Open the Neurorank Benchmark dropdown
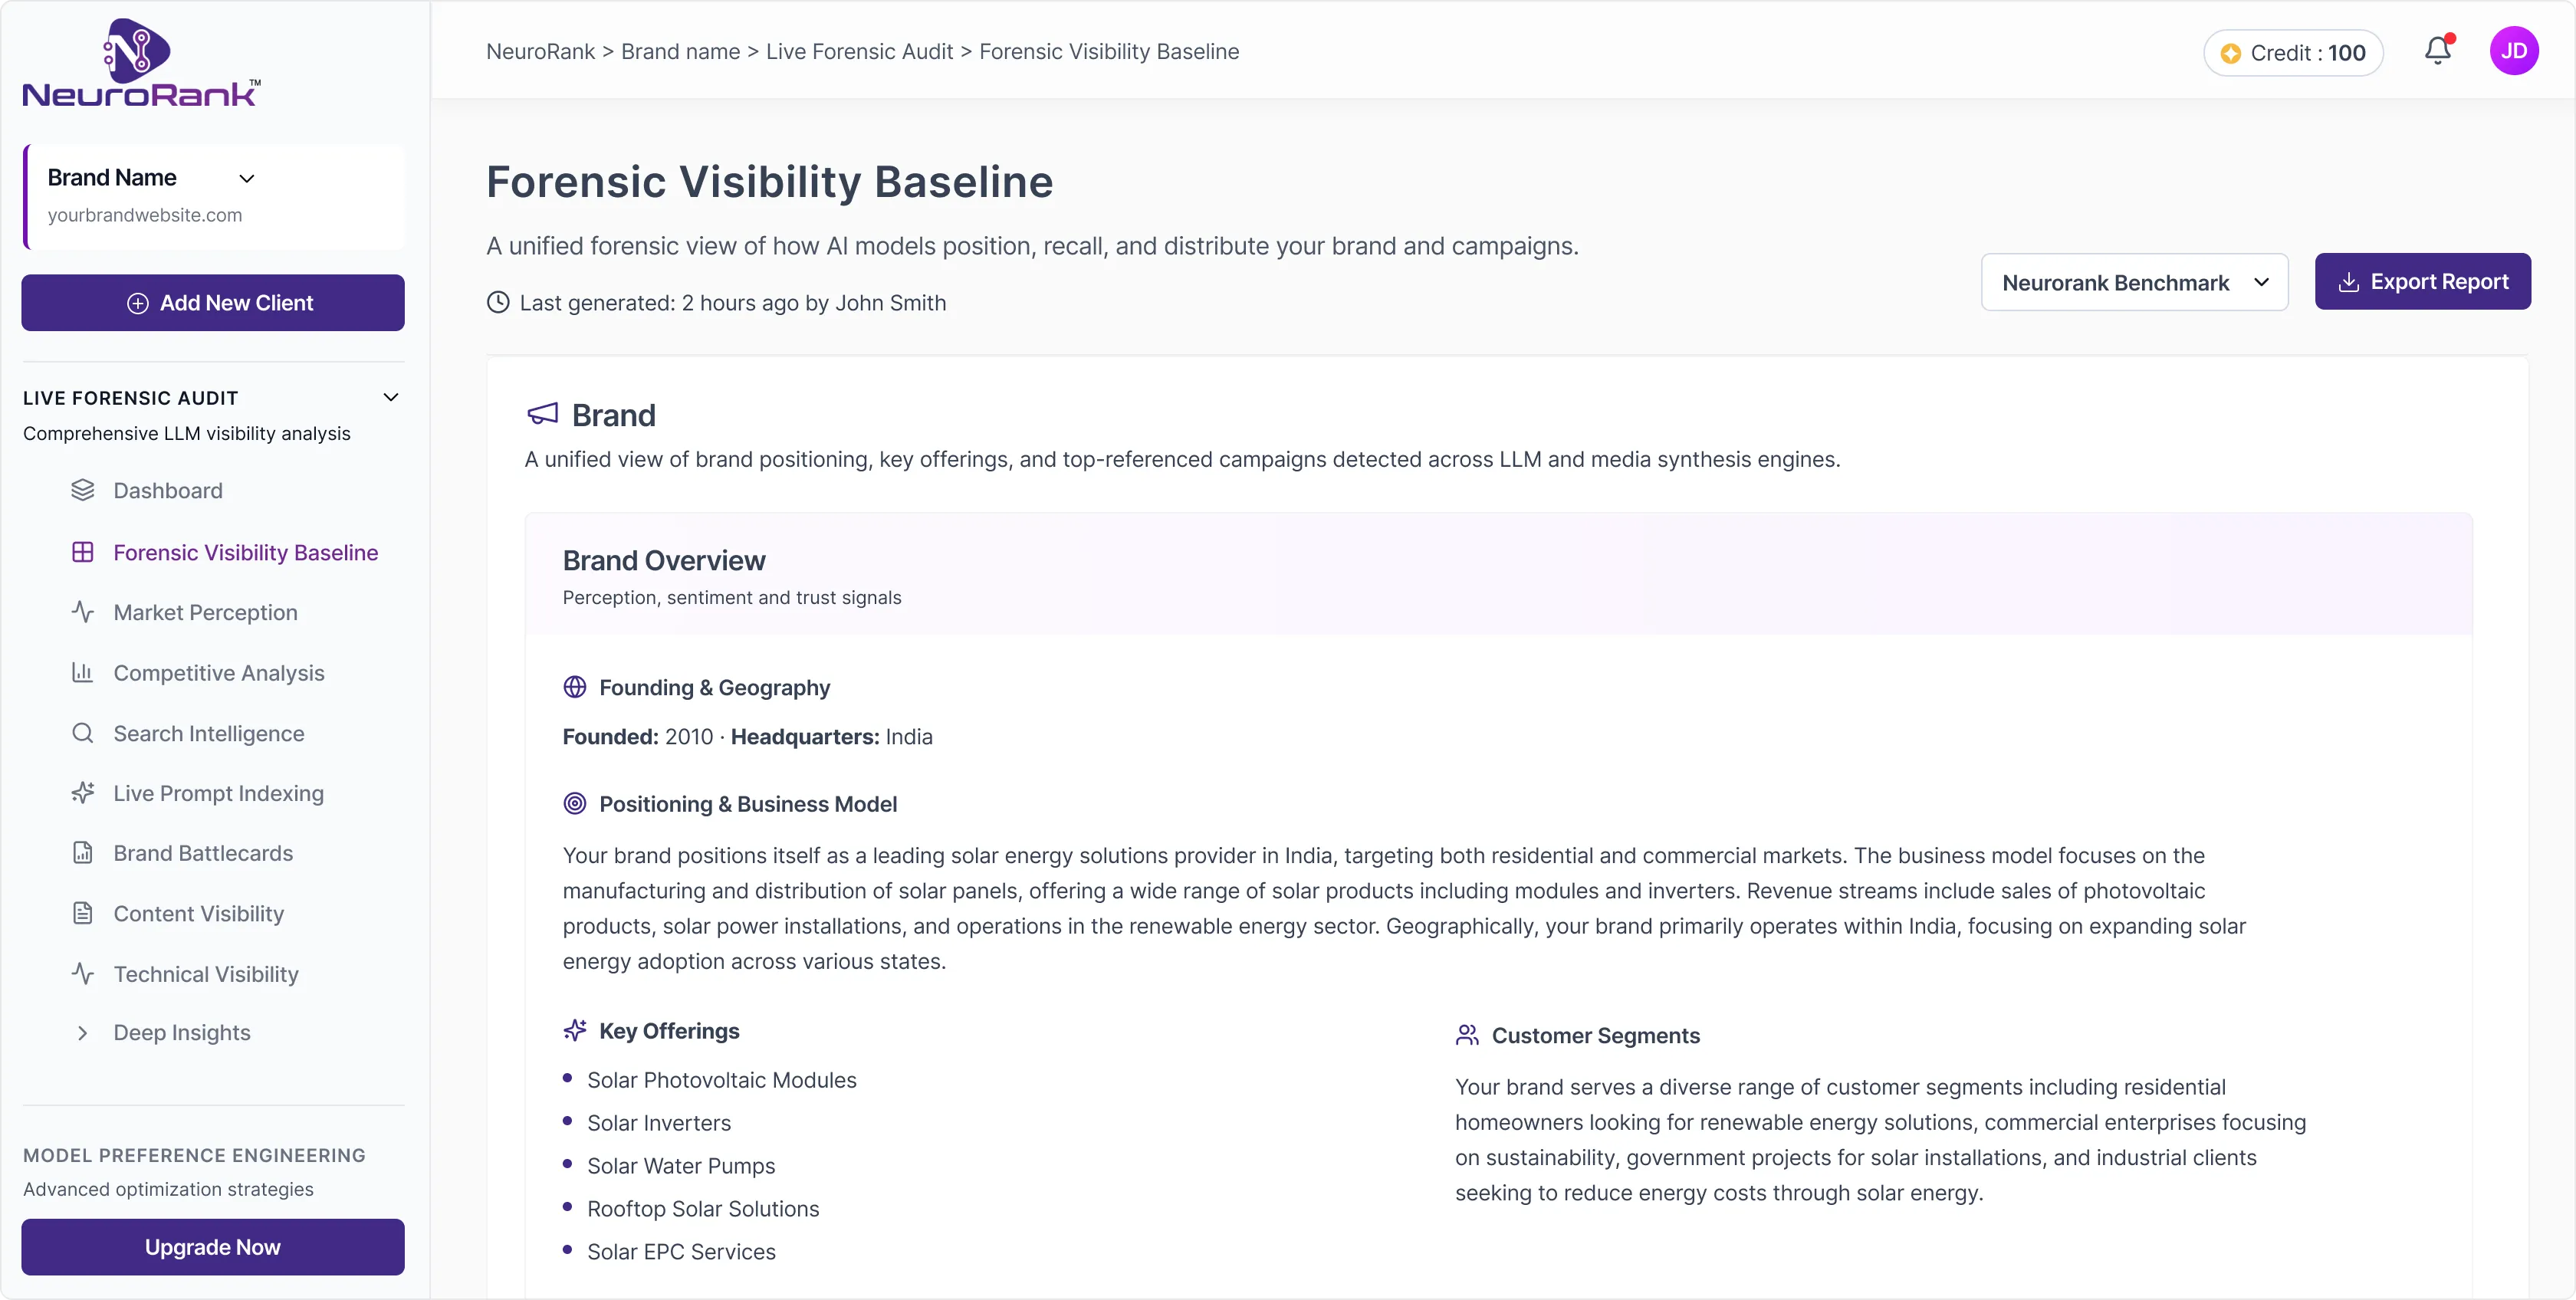This screenshot has width=2576, height=1300. point(2134,283)
